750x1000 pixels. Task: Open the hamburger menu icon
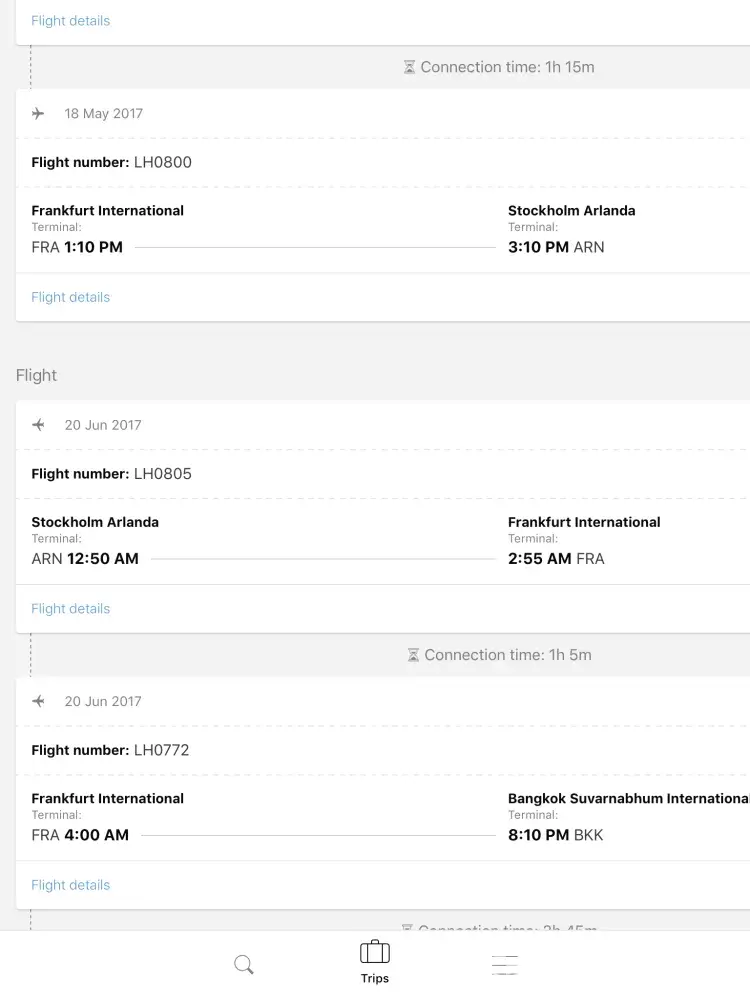(505, 965)
